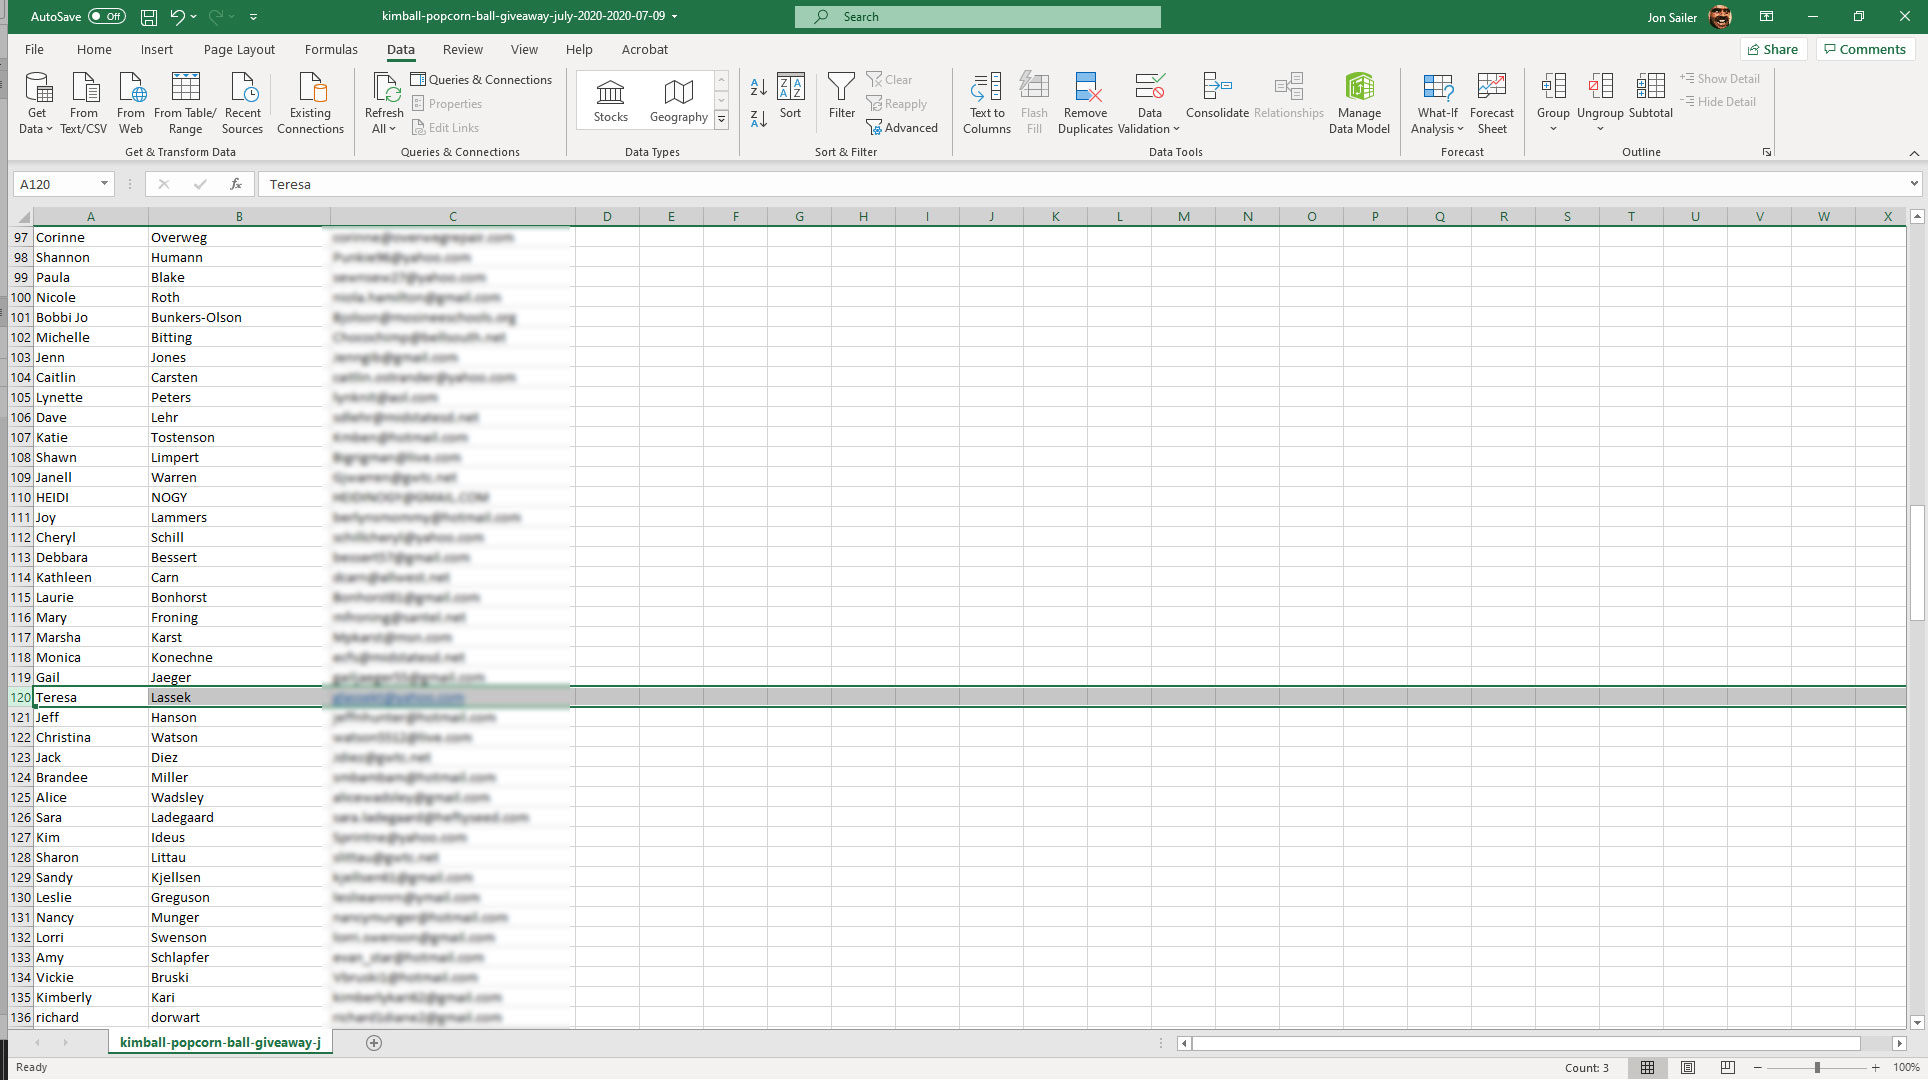Switch to Page Break Preview view
The image size is (1928, 1080).
click(1727, 1067)
